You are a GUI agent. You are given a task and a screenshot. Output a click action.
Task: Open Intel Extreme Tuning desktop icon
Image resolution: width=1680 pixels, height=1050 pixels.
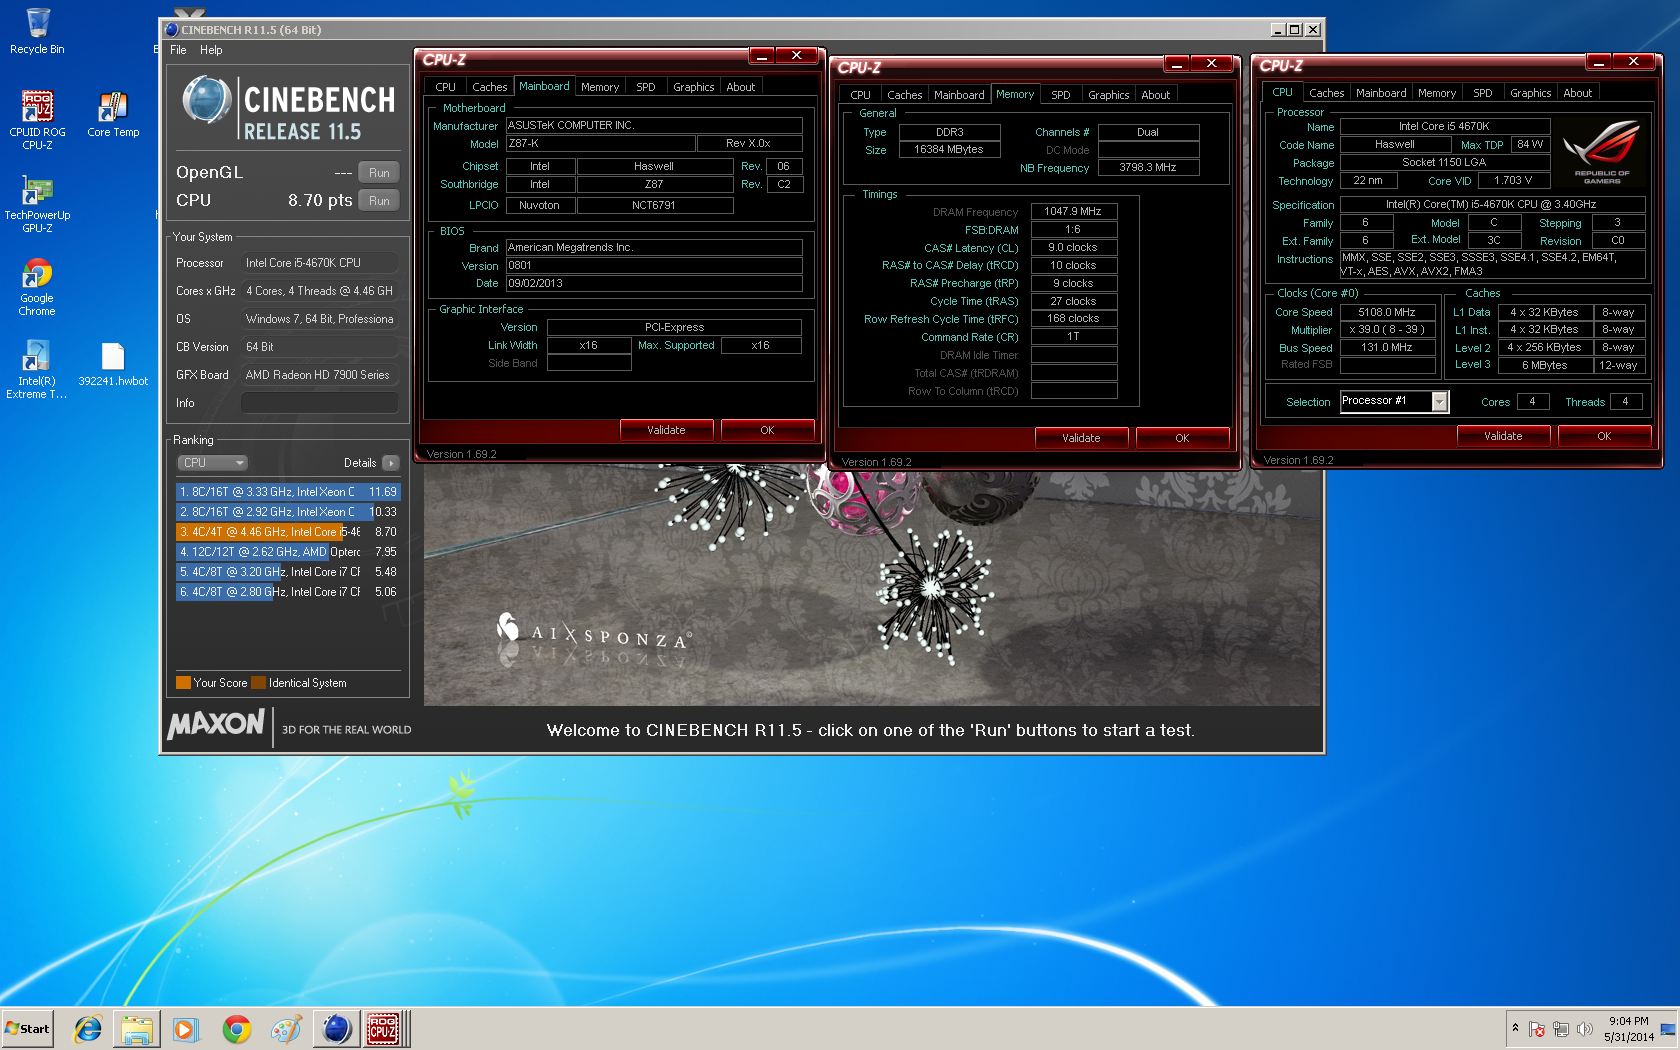point(37,369)
